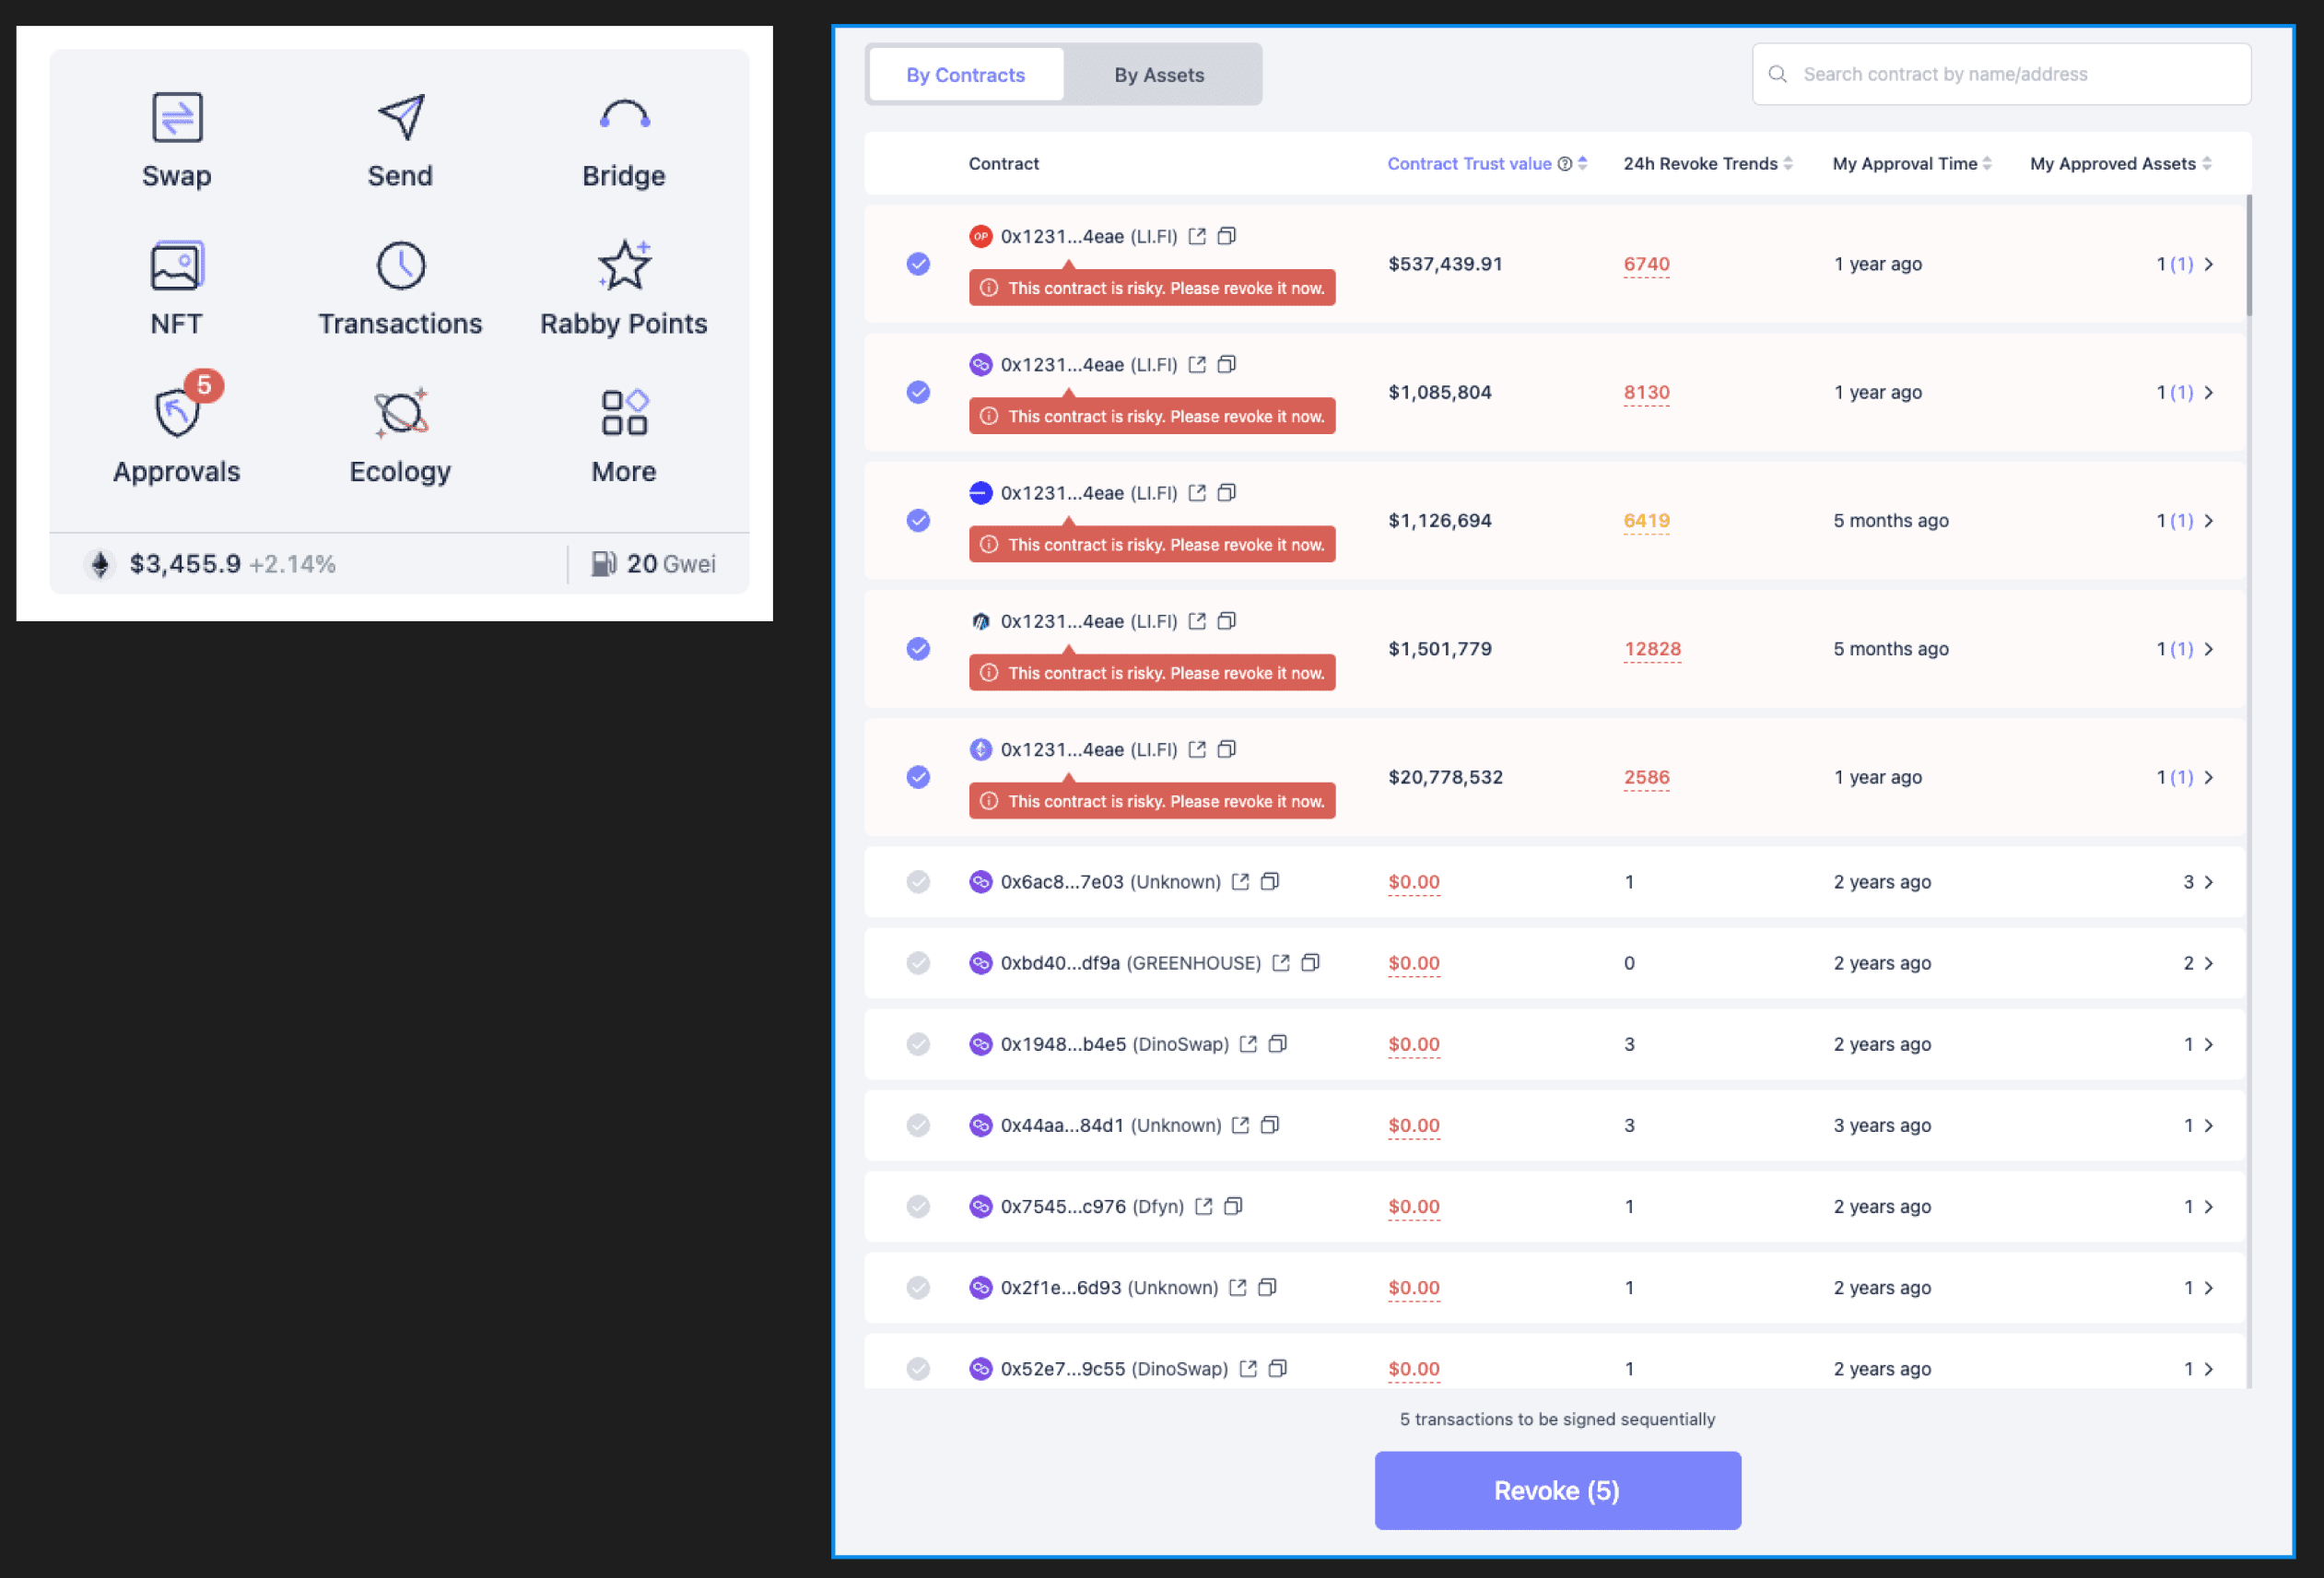Expand the $20,778,532 LI.FI contract row

click(x=2209, y=777)
